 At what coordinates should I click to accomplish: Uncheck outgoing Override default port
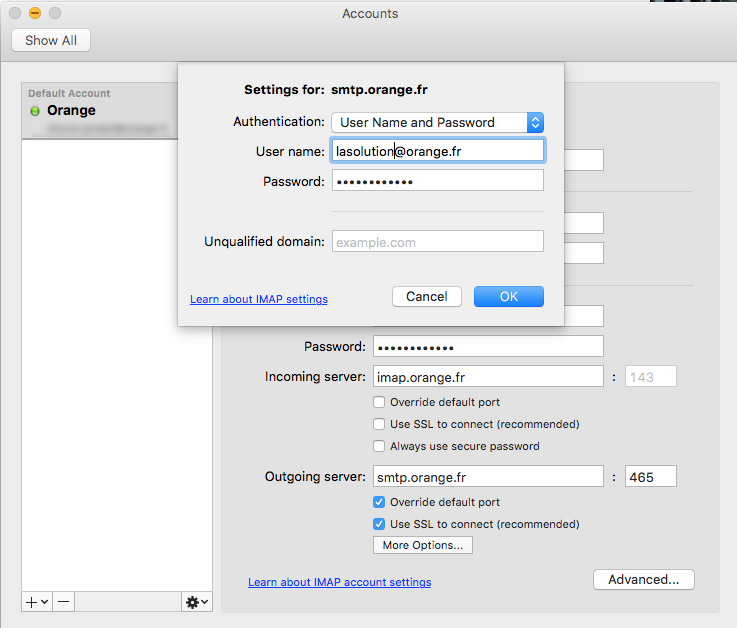tap(379, 502)
